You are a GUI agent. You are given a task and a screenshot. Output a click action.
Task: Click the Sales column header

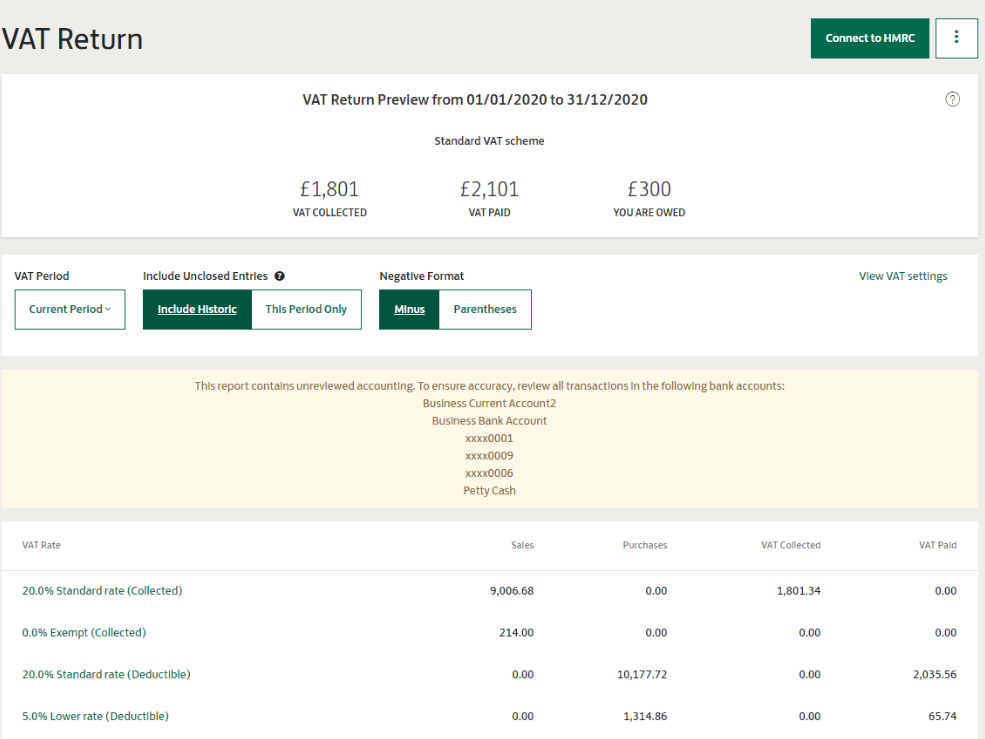pyautogui.click(x=522, y=545)
